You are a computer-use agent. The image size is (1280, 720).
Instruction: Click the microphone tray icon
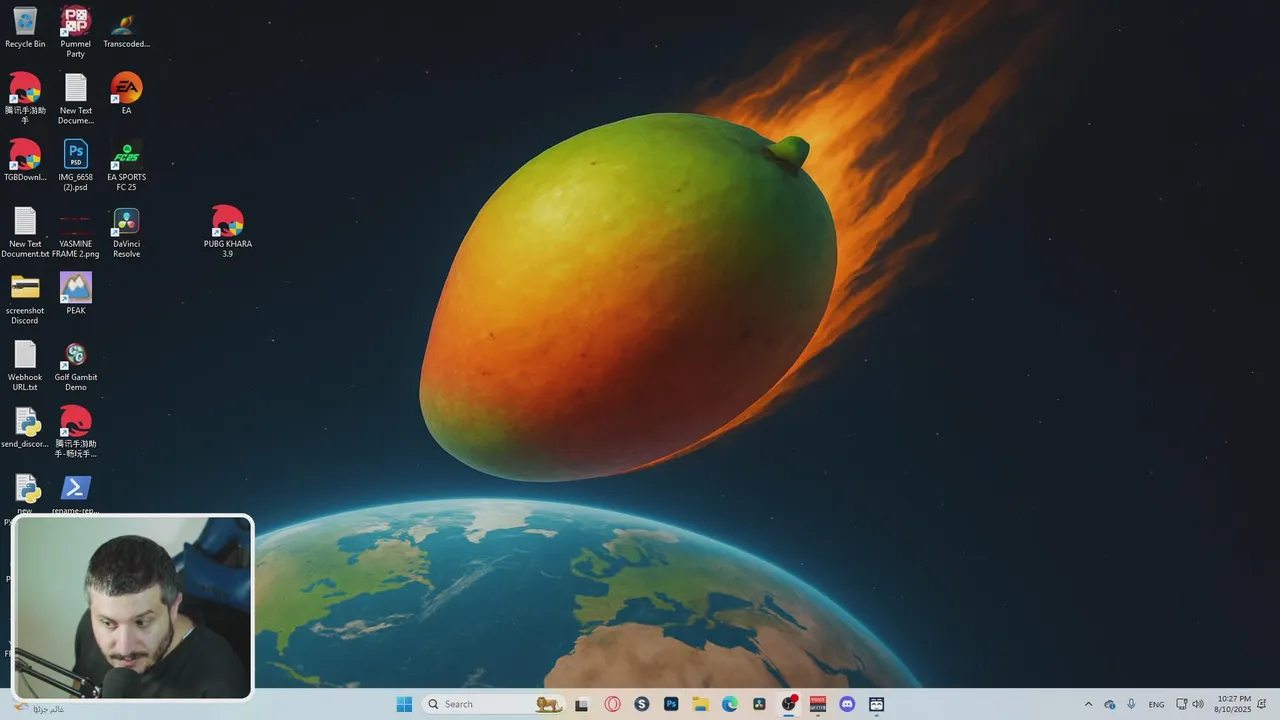coord(1131,704)
